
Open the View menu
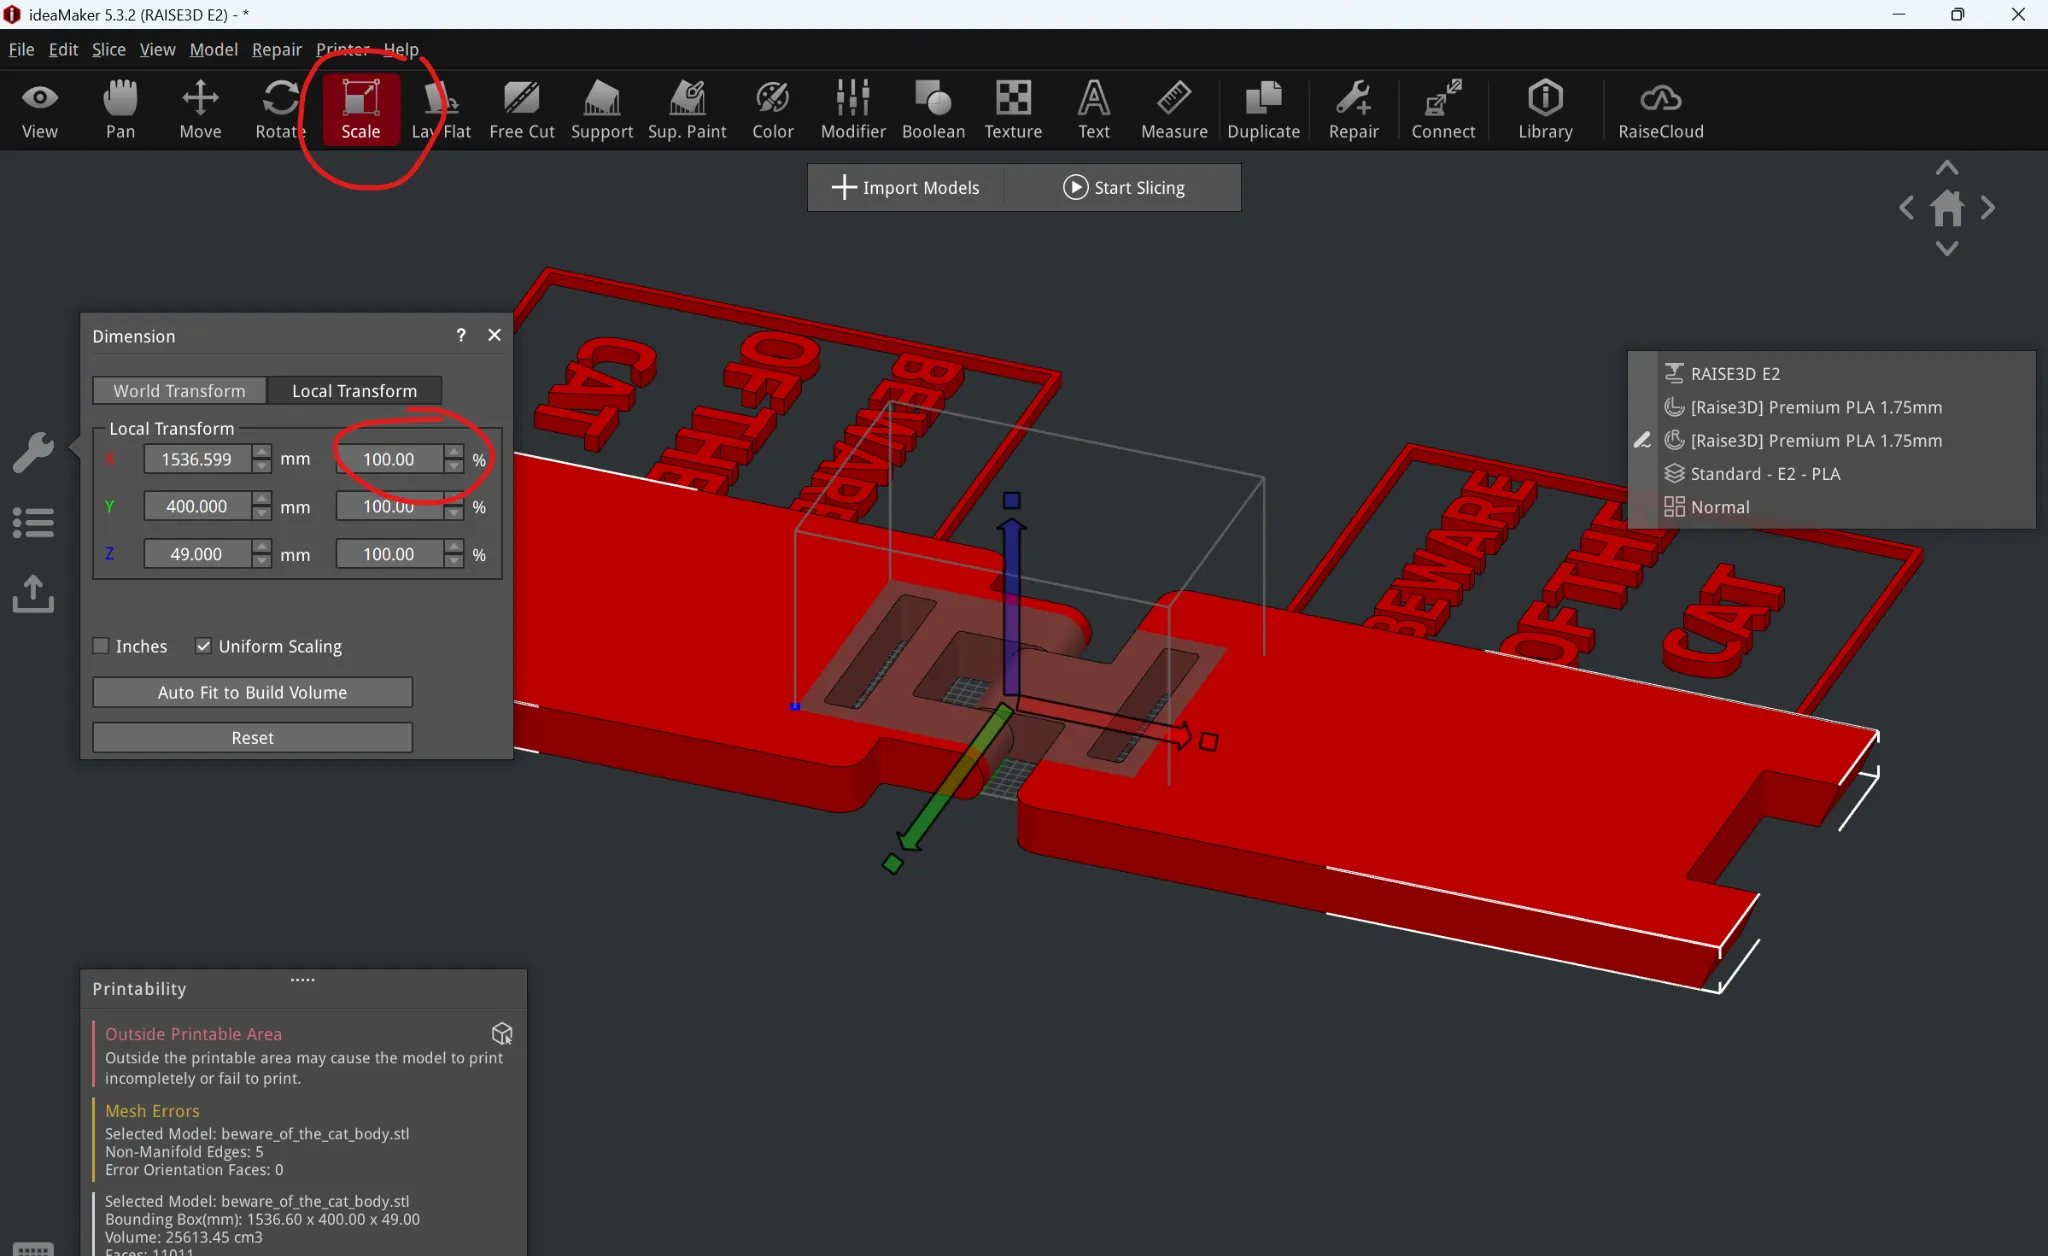pyautogui.click(x=157, y=49)
